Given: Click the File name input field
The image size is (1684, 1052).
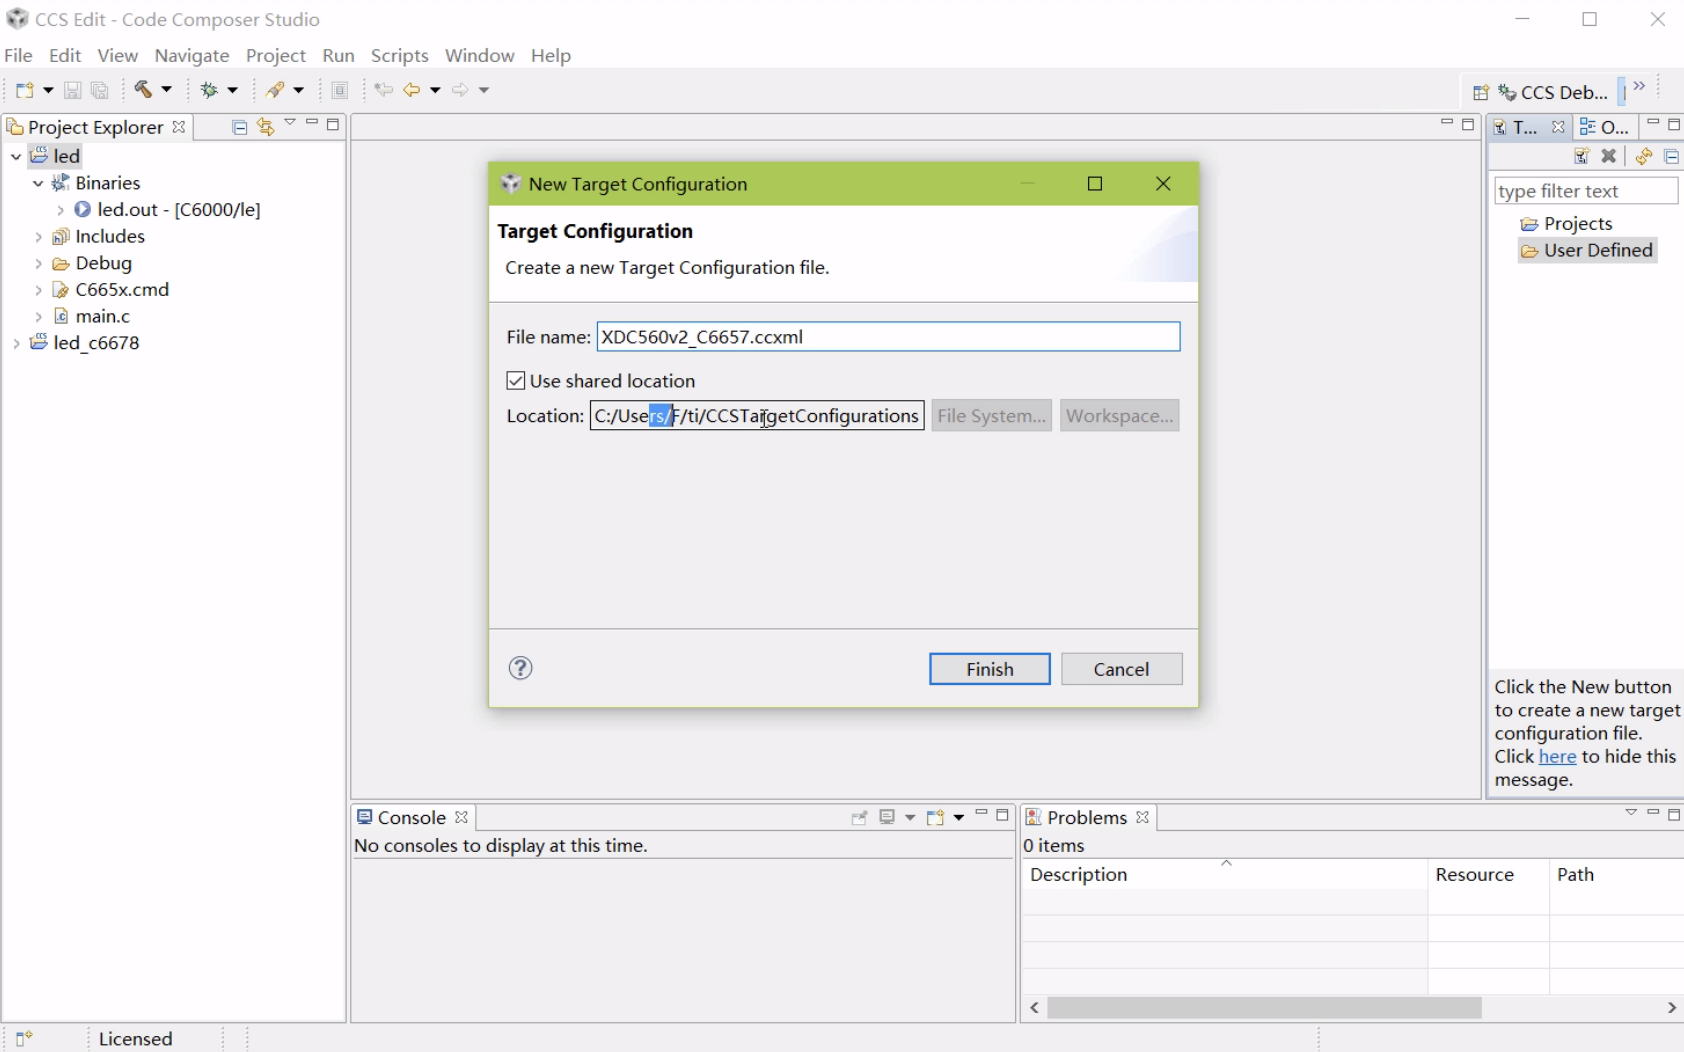Looking at the screenshot, I should point(888,337).
